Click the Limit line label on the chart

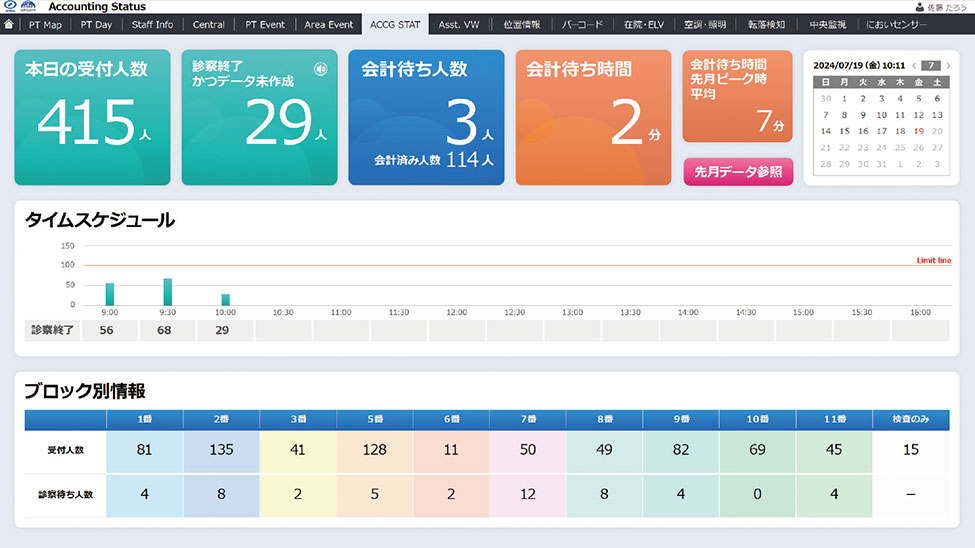(x=933, y=261)
